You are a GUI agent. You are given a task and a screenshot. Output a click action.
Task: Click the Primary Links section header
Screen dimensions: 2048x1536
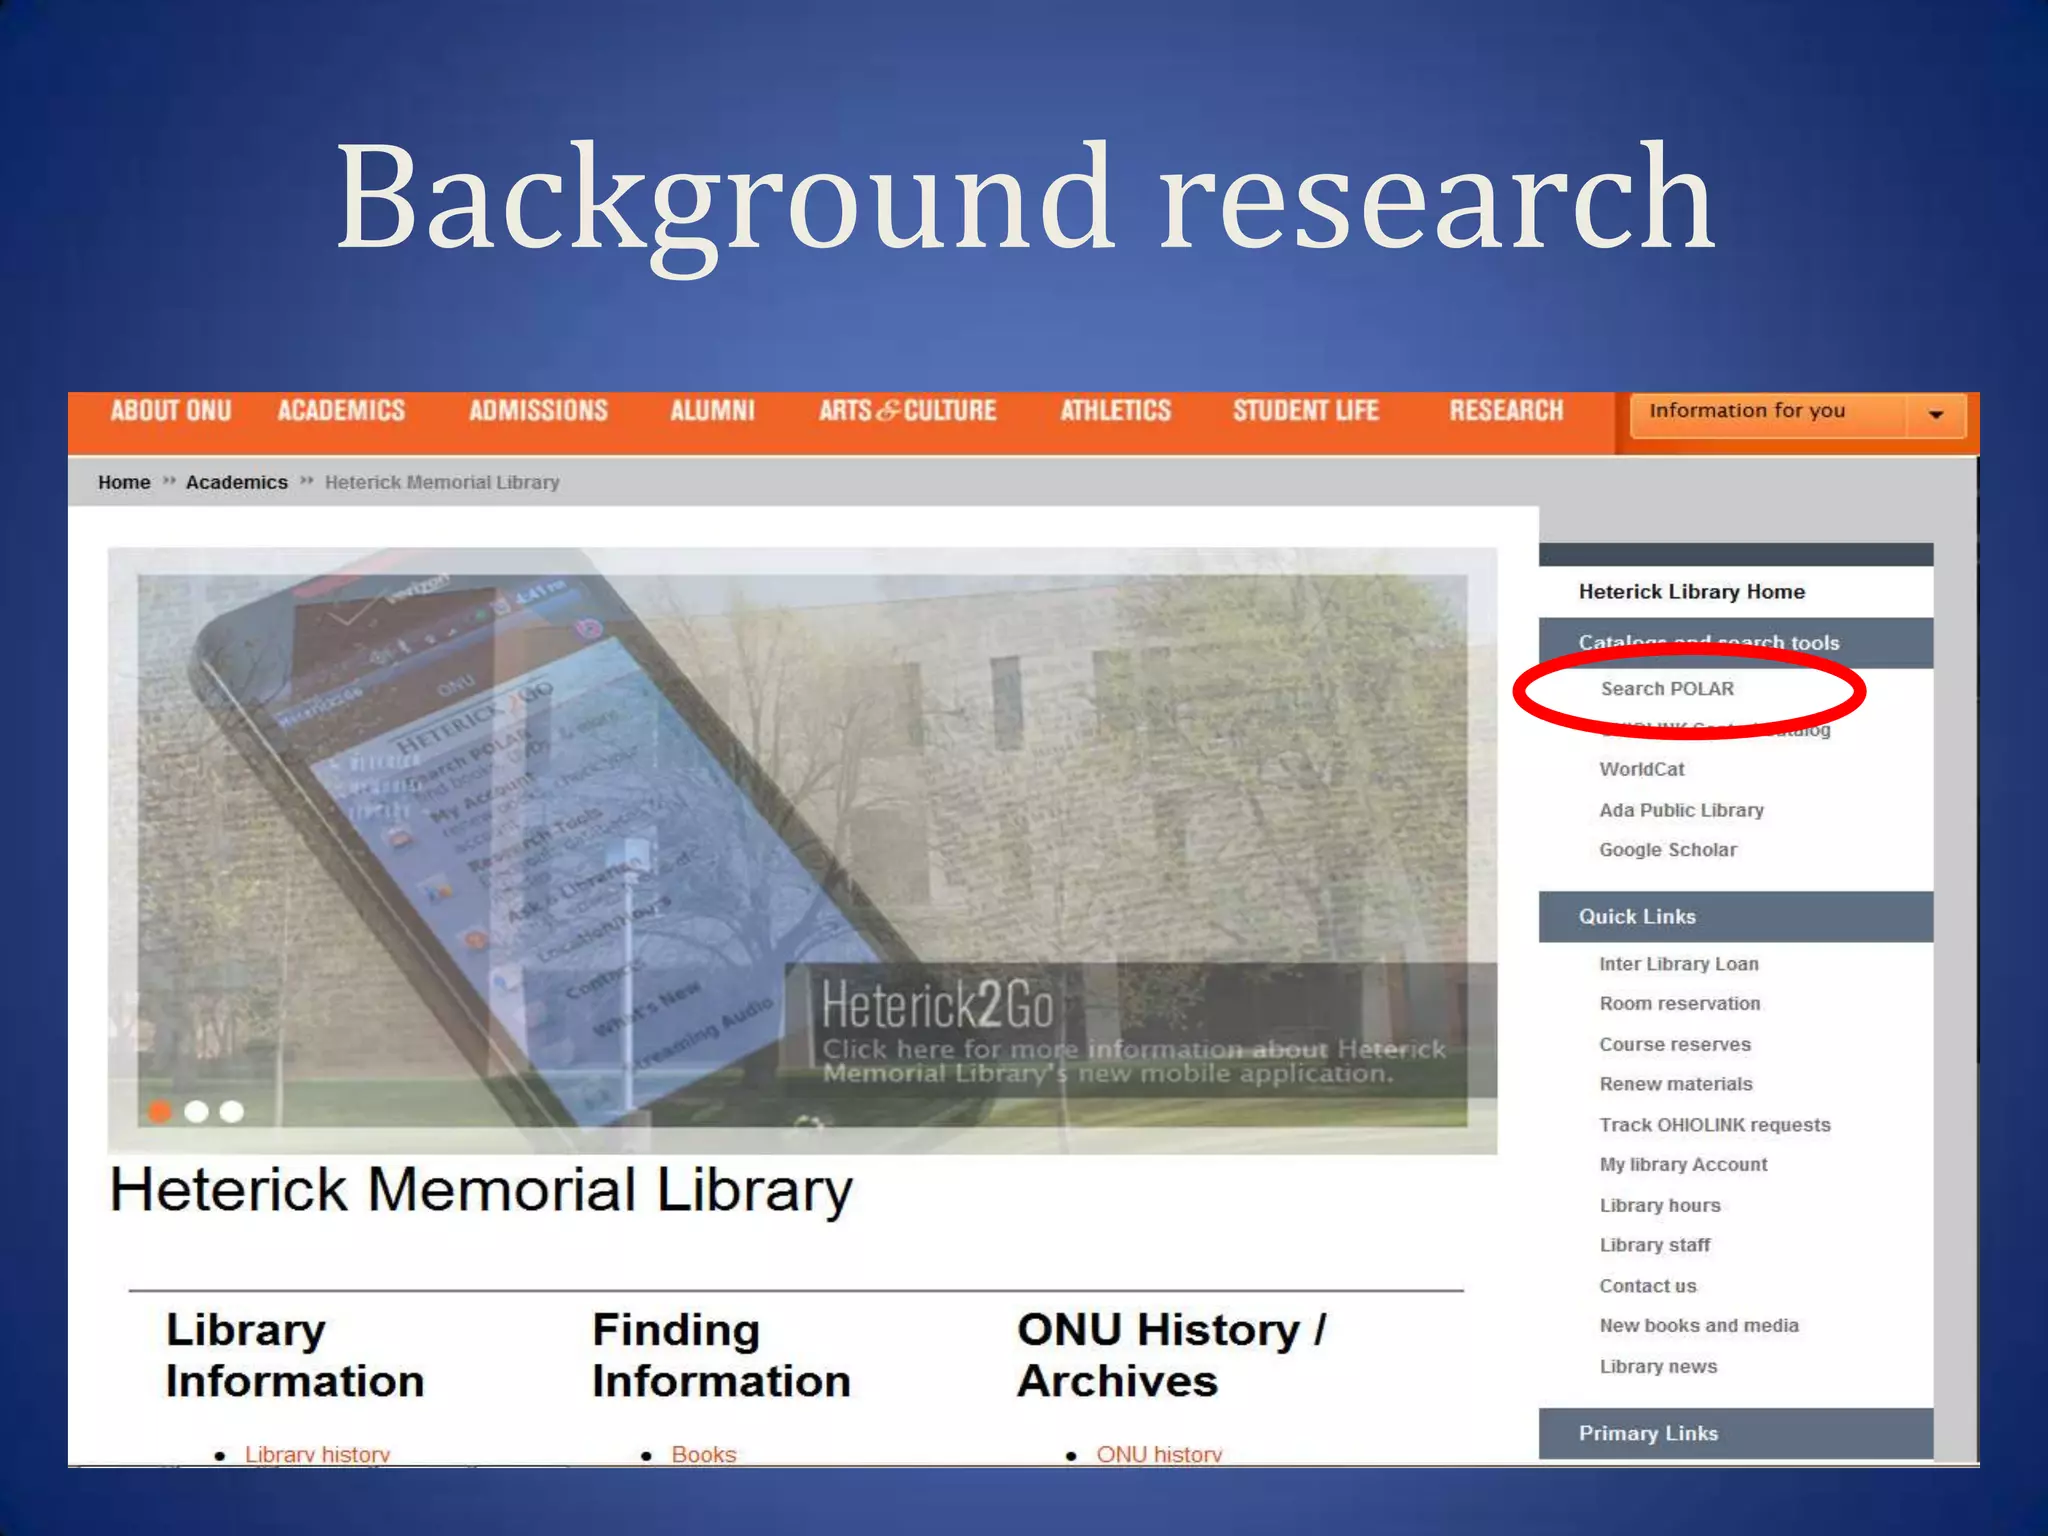tap(1736, 1434)
